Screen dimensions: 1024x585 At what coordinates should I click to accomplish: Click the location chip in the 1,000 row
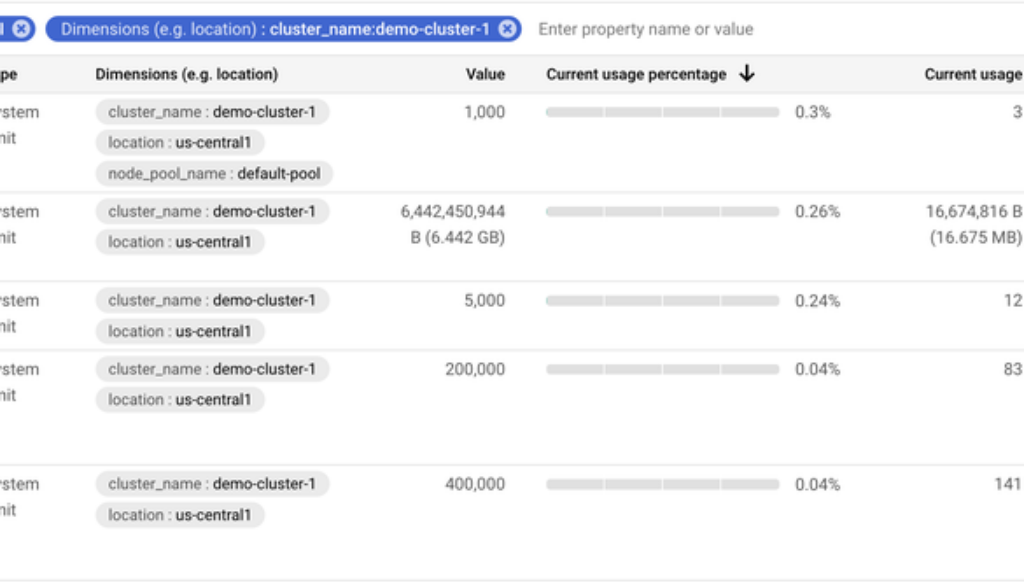click(180, 143)
